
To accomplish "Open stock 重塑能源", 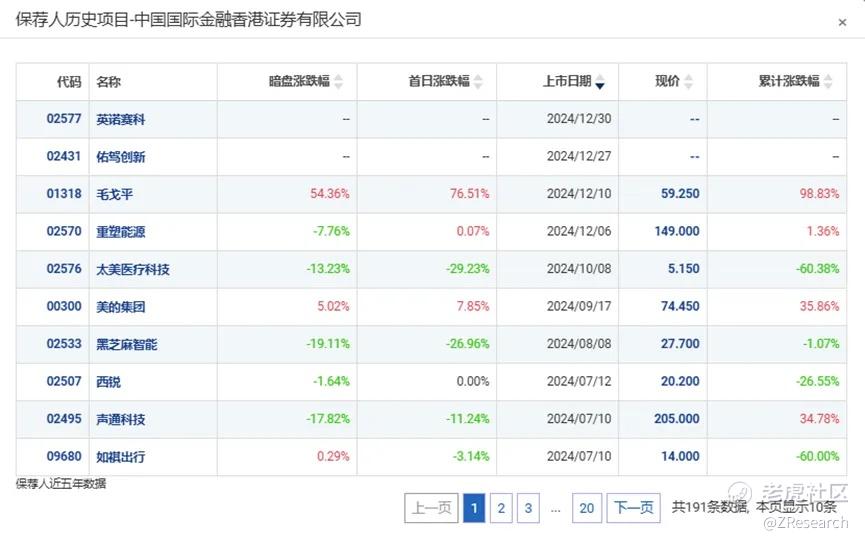I will [121, 232].
